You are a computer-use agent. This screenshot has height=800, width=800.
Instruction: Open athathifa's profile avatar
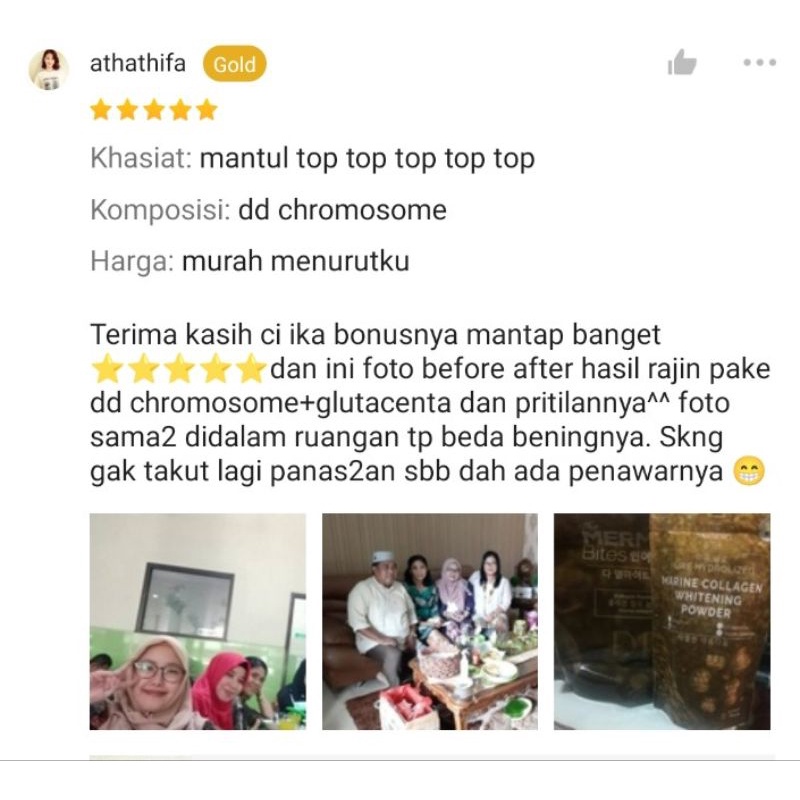49,69
